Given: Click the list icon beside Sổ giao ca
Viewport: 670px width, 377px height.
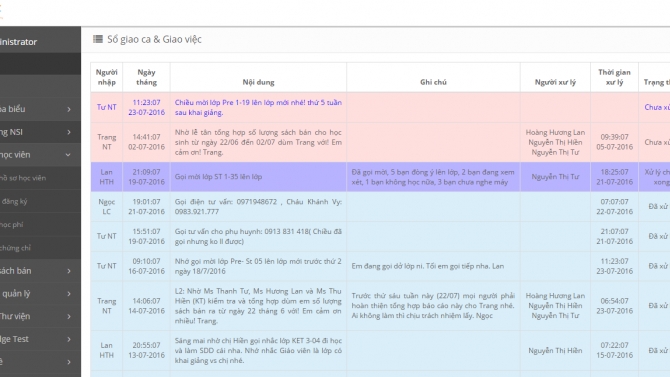Looking at the screenshot, I should (98, 39).
